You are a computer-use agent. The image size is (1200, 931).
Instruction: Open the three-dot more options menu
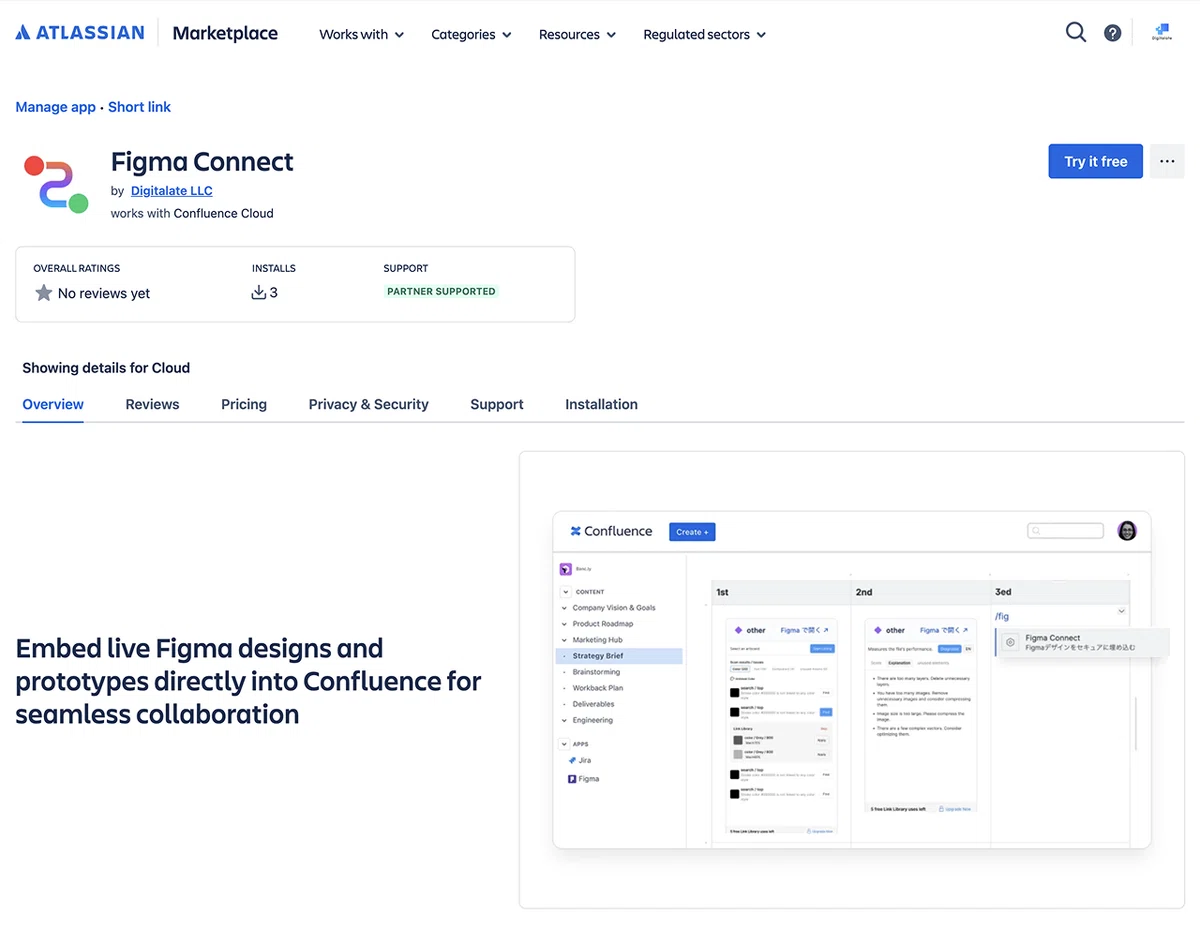pyautogui.click(x=1167, y=161)
